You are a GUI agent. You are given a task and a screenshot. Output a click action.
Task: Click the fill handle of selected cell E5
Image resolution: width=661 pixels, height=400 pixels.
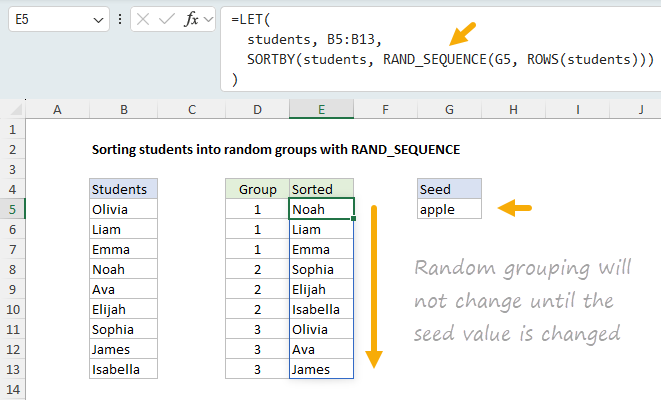(353, 218)
